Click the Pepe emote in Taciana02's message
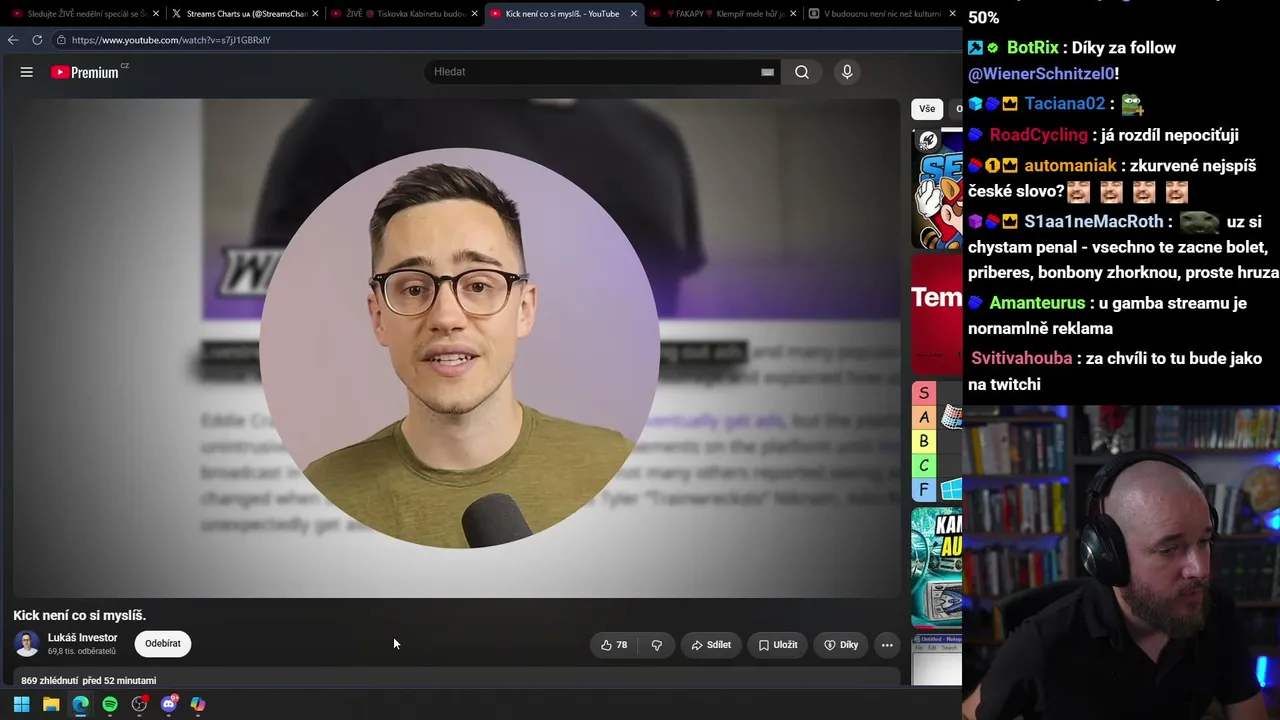The image size is (1280, 720). coord(1132,104)
